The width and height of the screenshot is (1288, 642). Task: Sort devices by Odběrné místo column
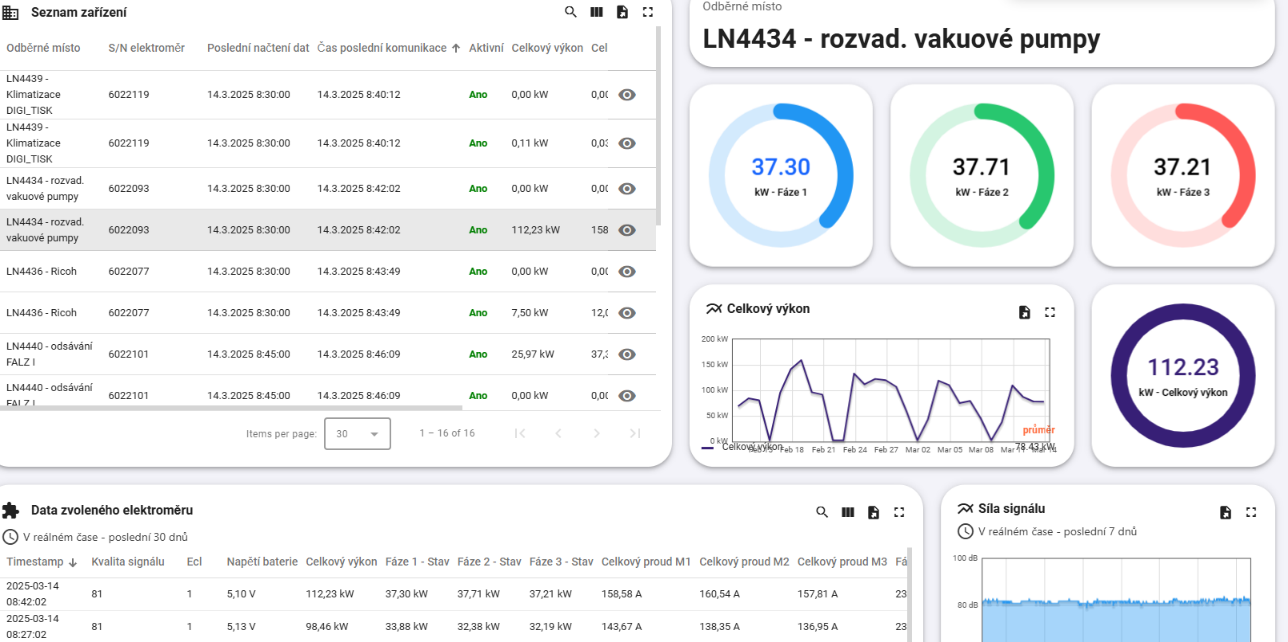click(43, 48)
